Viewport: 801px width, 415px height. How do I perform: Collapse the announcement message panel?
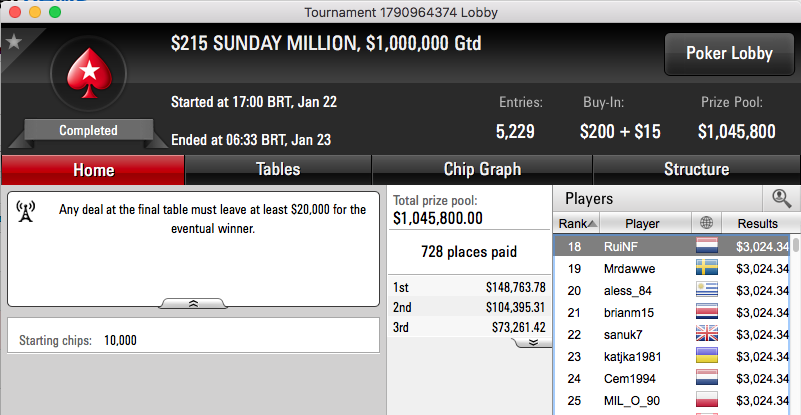(193, 304)
